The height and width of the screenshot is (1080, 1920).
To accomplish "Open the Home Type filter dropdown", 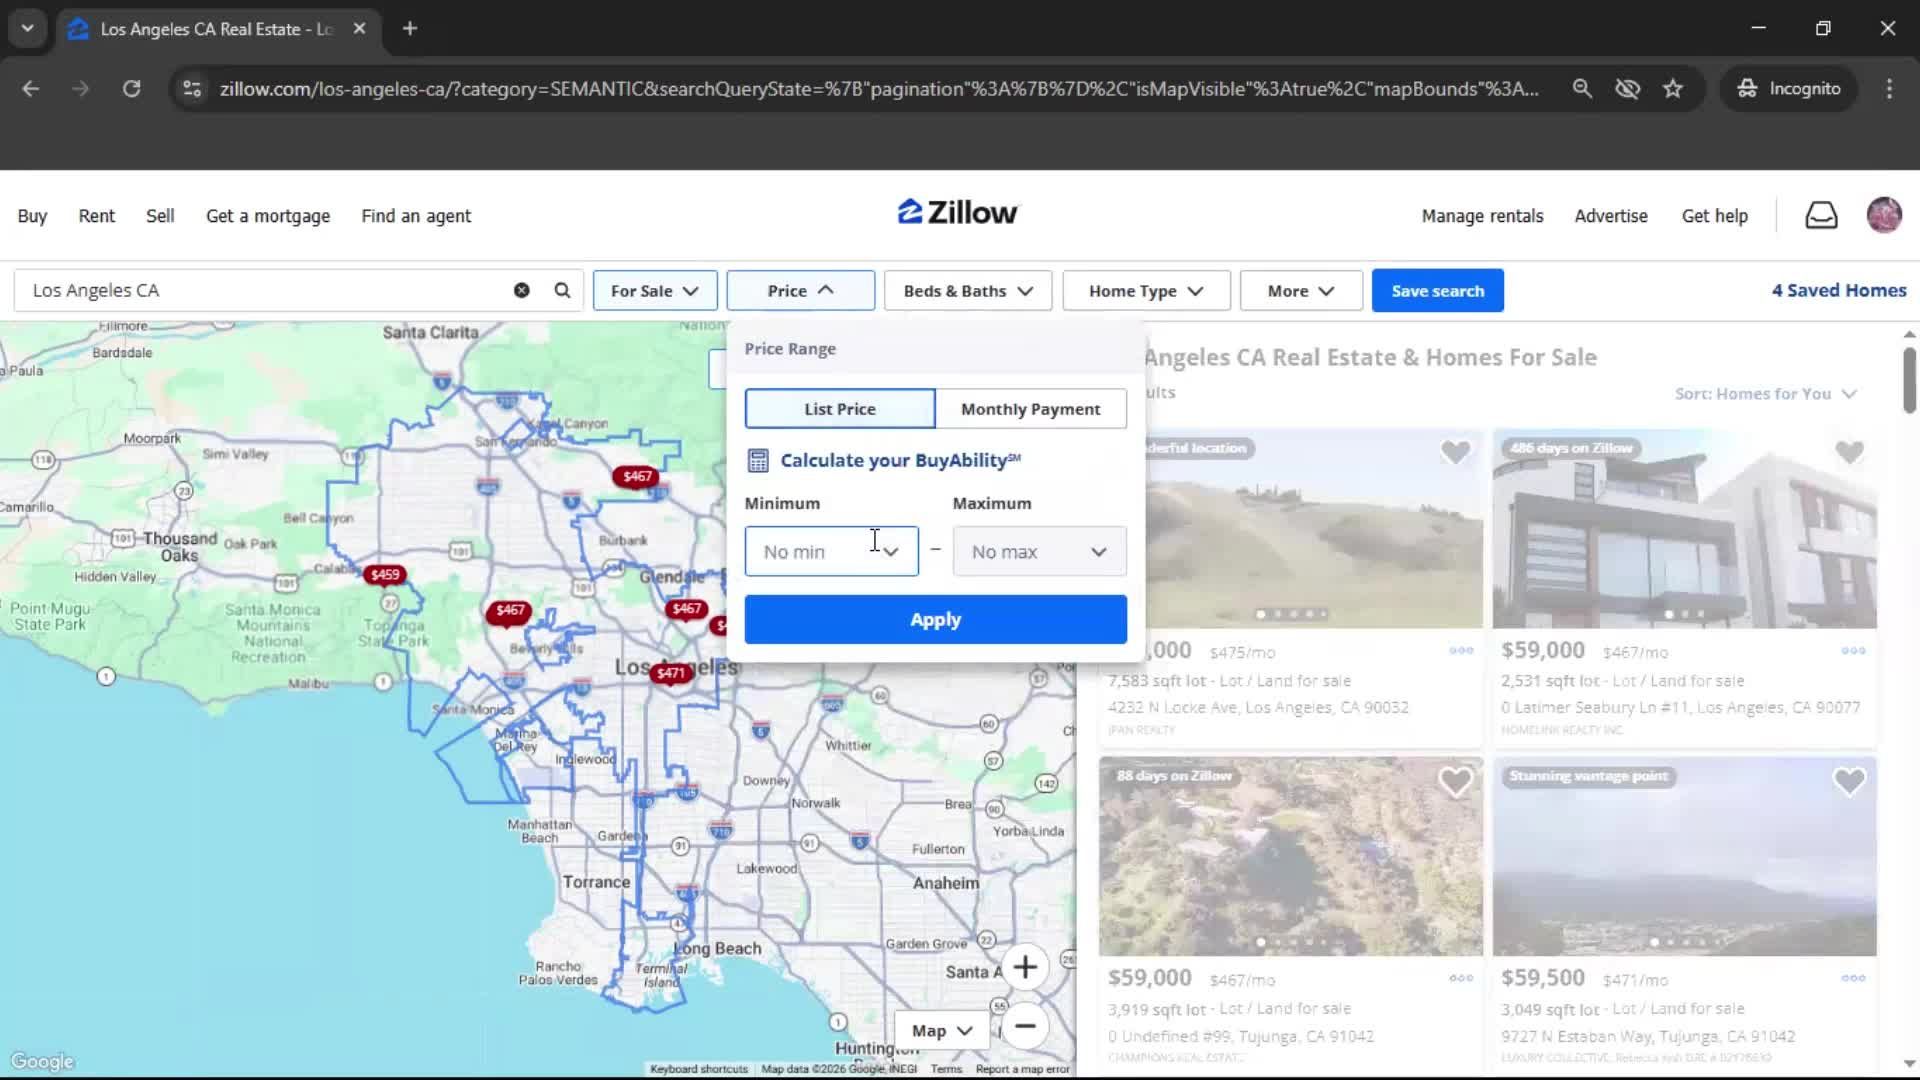I will pos(1144,290).
